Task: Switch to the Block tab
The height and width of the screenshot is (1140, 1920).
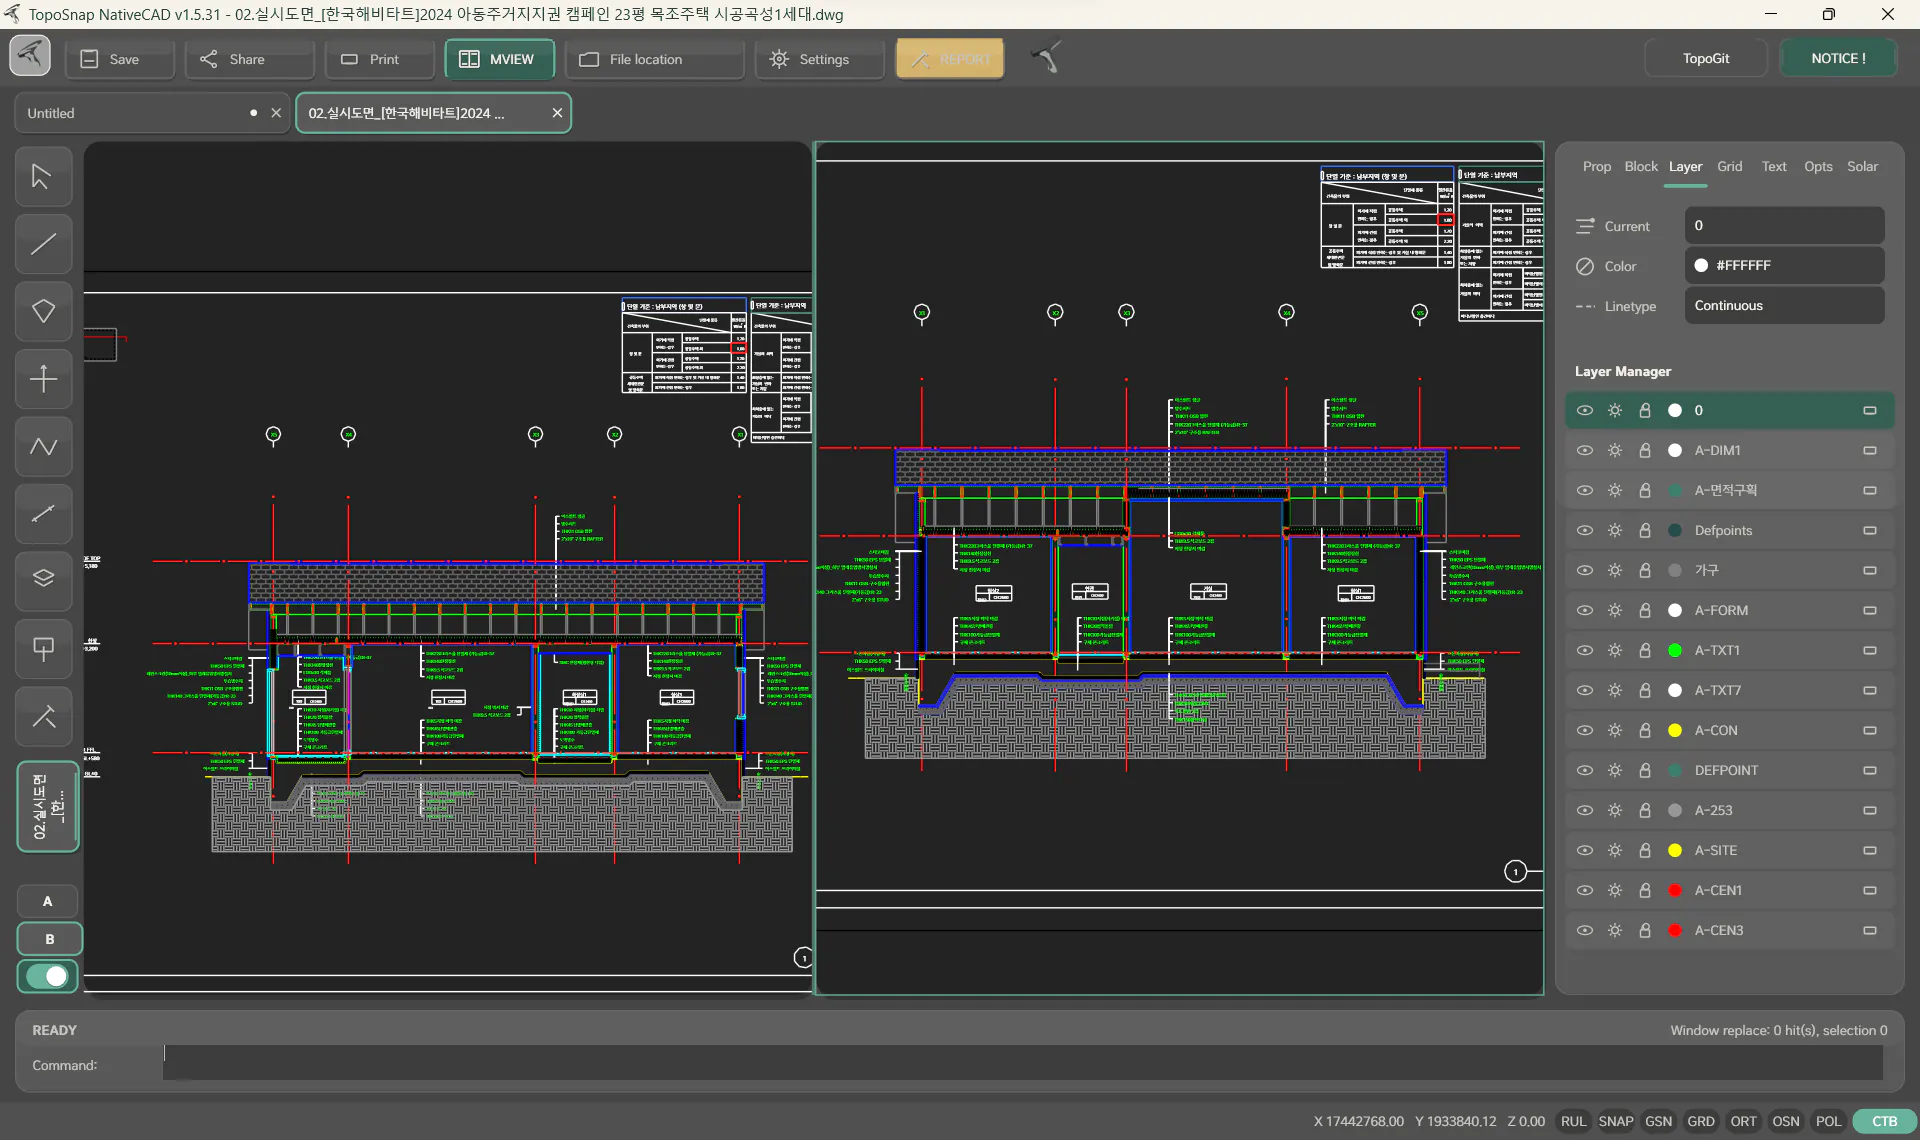Action: point(1640,167)
